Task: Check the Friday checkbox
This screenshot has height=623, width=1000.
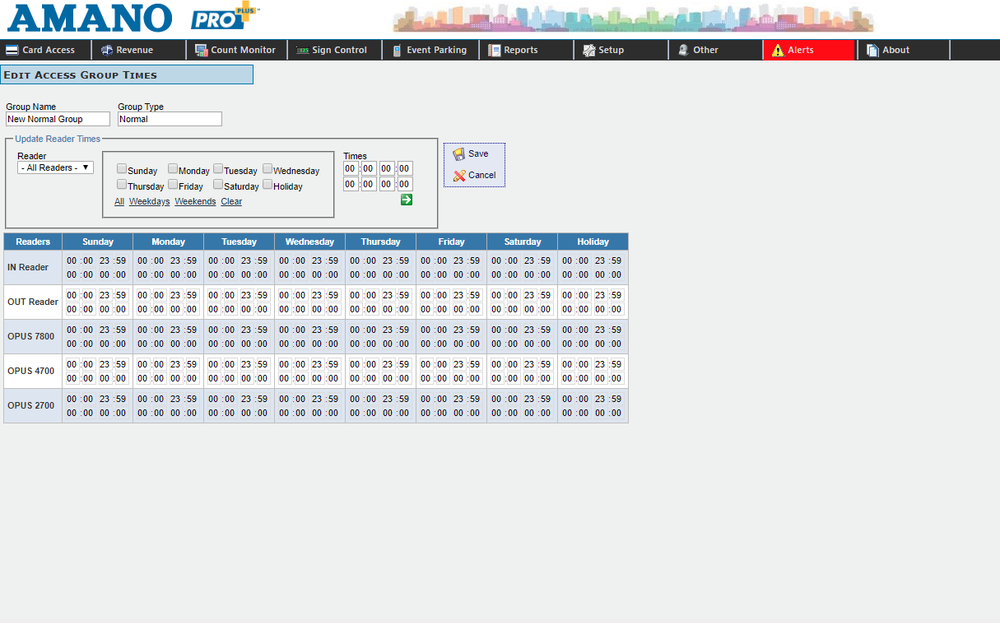Action: pyautogui.click(x=172, y=184)
